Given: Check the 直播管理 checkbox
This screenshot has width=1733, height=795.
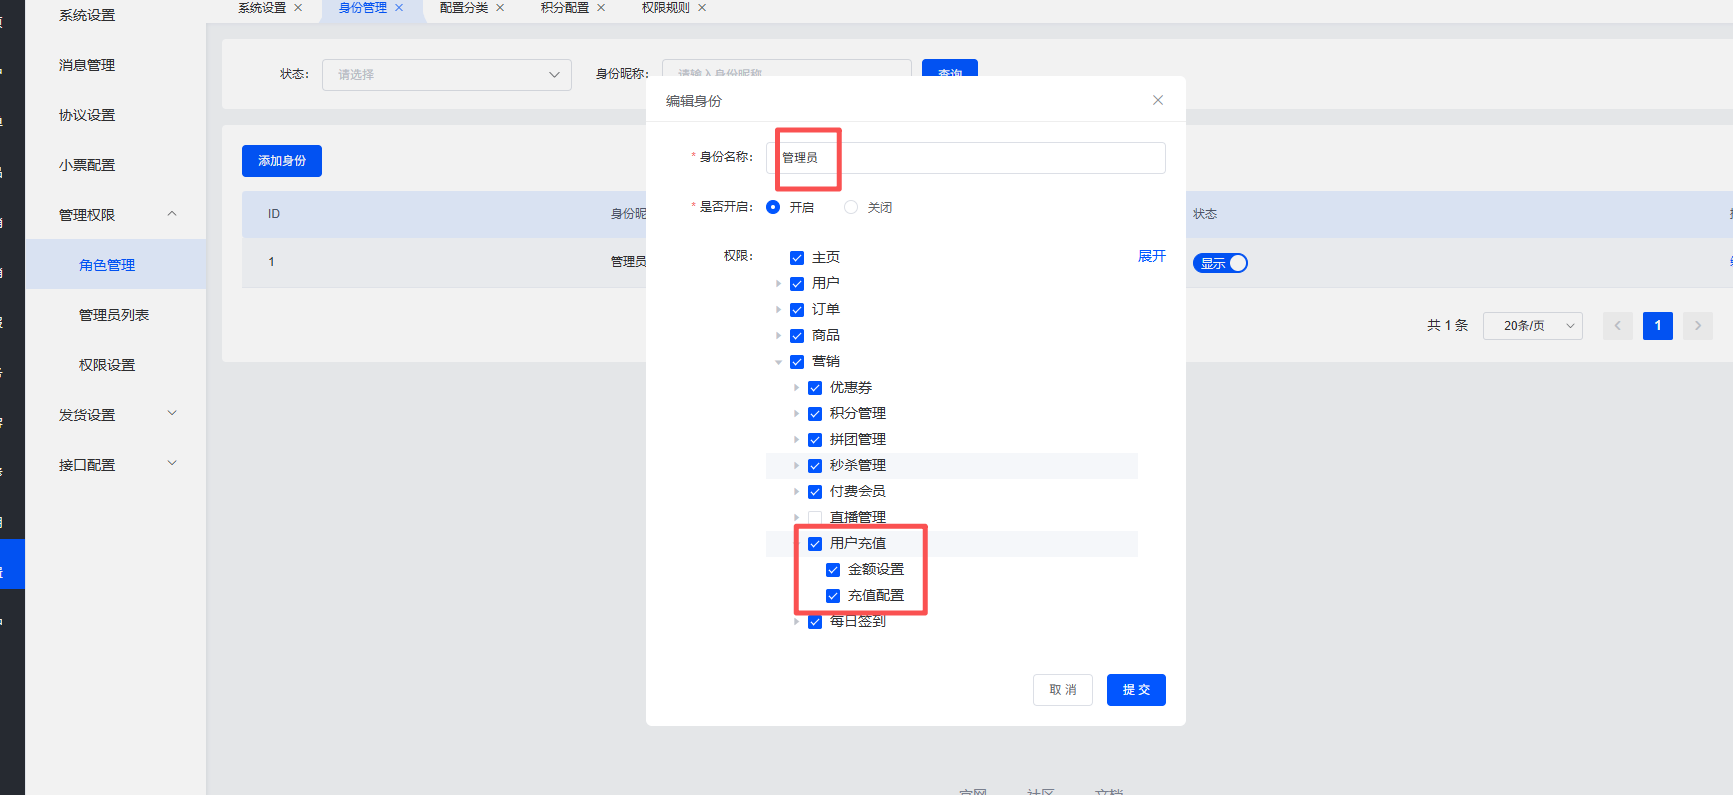Looking at the screenshot, I should [815, 518].
